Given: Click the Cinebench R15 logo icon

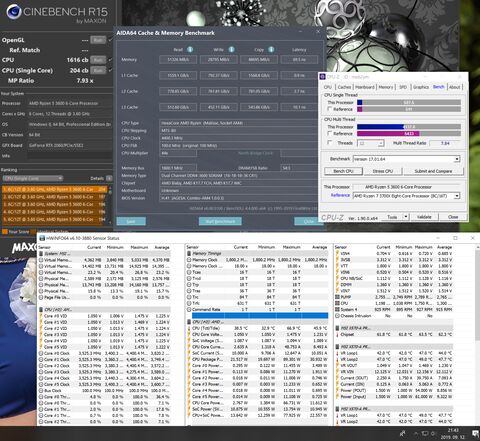Looking at the screenshot, I should (14, 12).
